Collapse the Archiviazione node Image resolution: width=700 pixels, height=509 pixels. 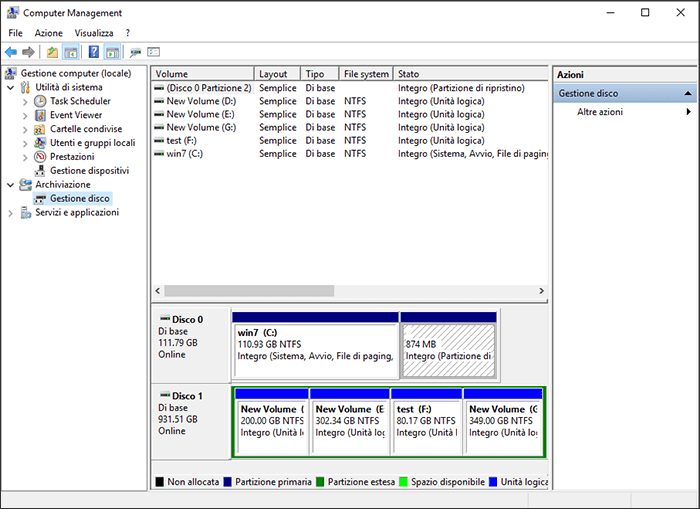click(11, 185)
